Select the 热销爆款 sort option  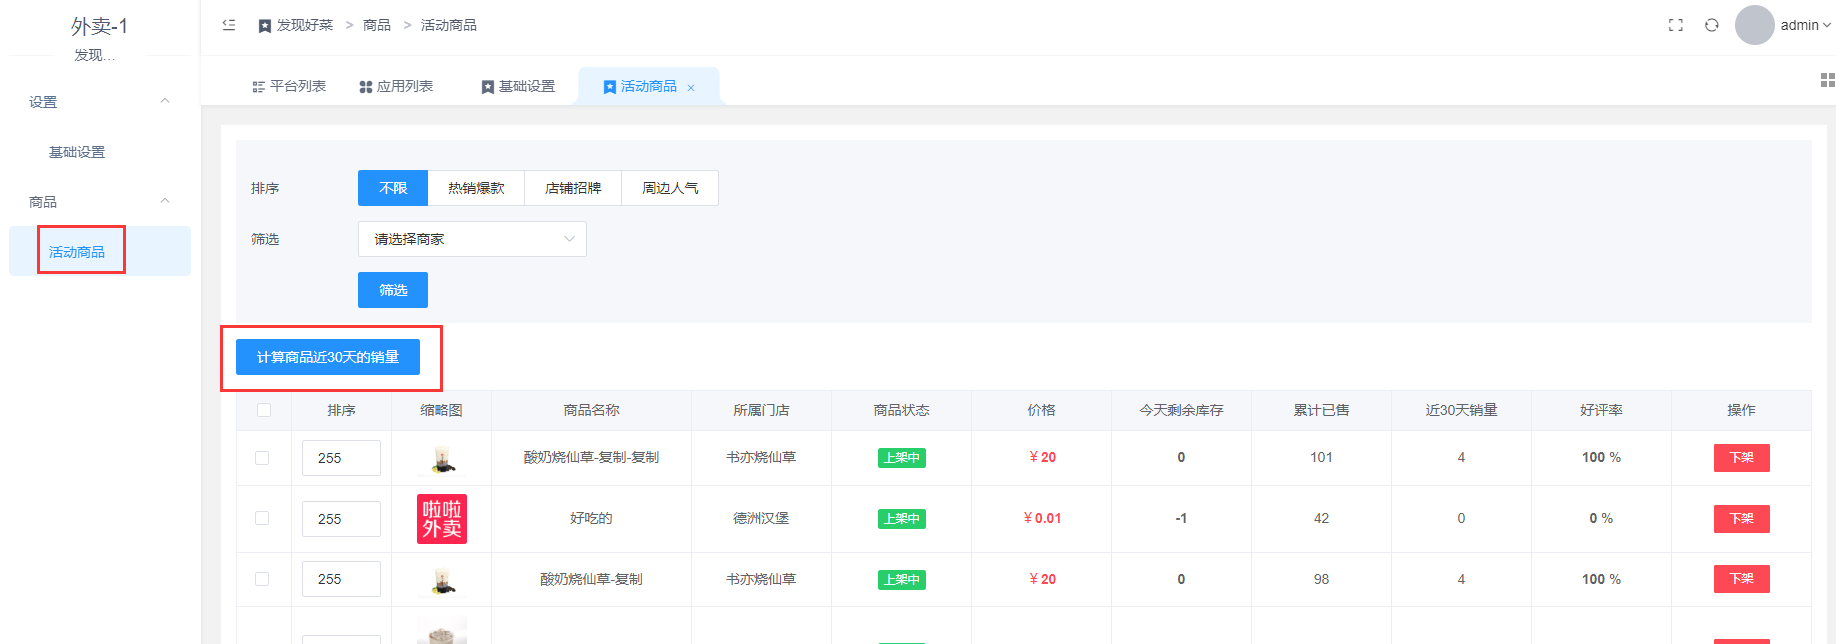[476, 188]
